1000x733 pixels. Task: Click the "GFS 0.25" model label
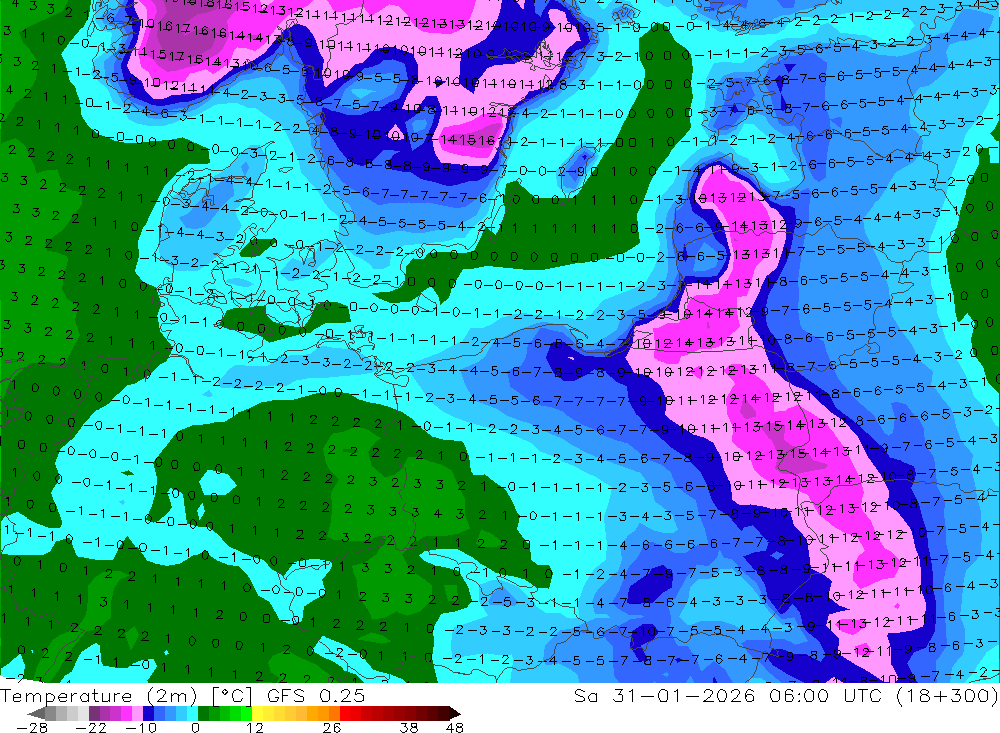tap(316, 695)
